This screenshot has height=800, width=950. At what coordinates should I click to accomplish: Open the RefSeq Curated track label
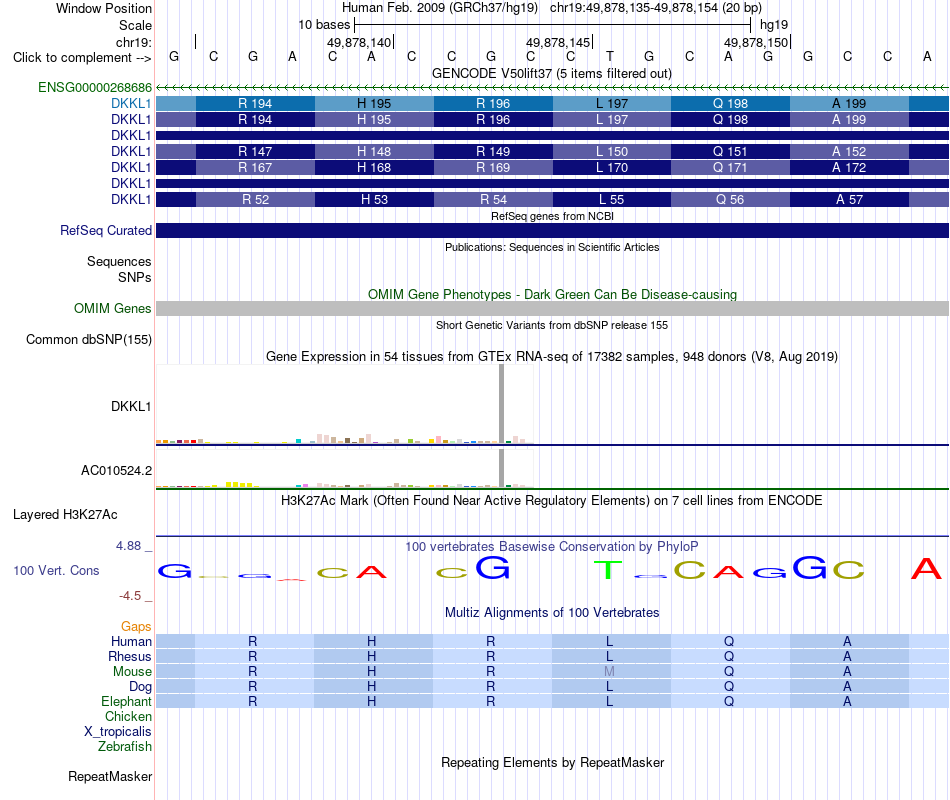(x=106, y=230)
